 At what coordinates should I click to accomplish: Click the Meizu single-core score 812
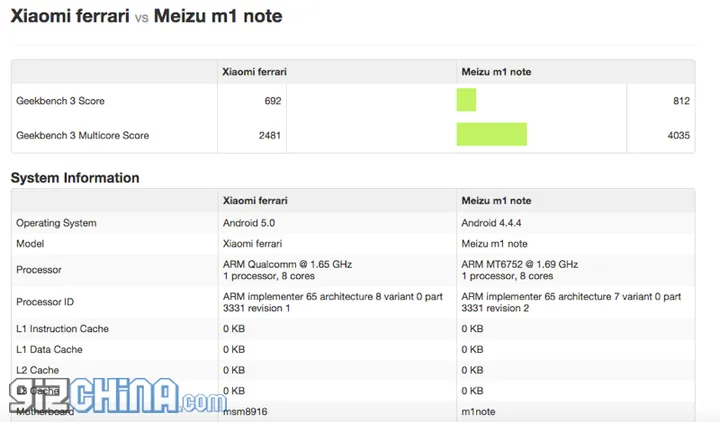680,101
